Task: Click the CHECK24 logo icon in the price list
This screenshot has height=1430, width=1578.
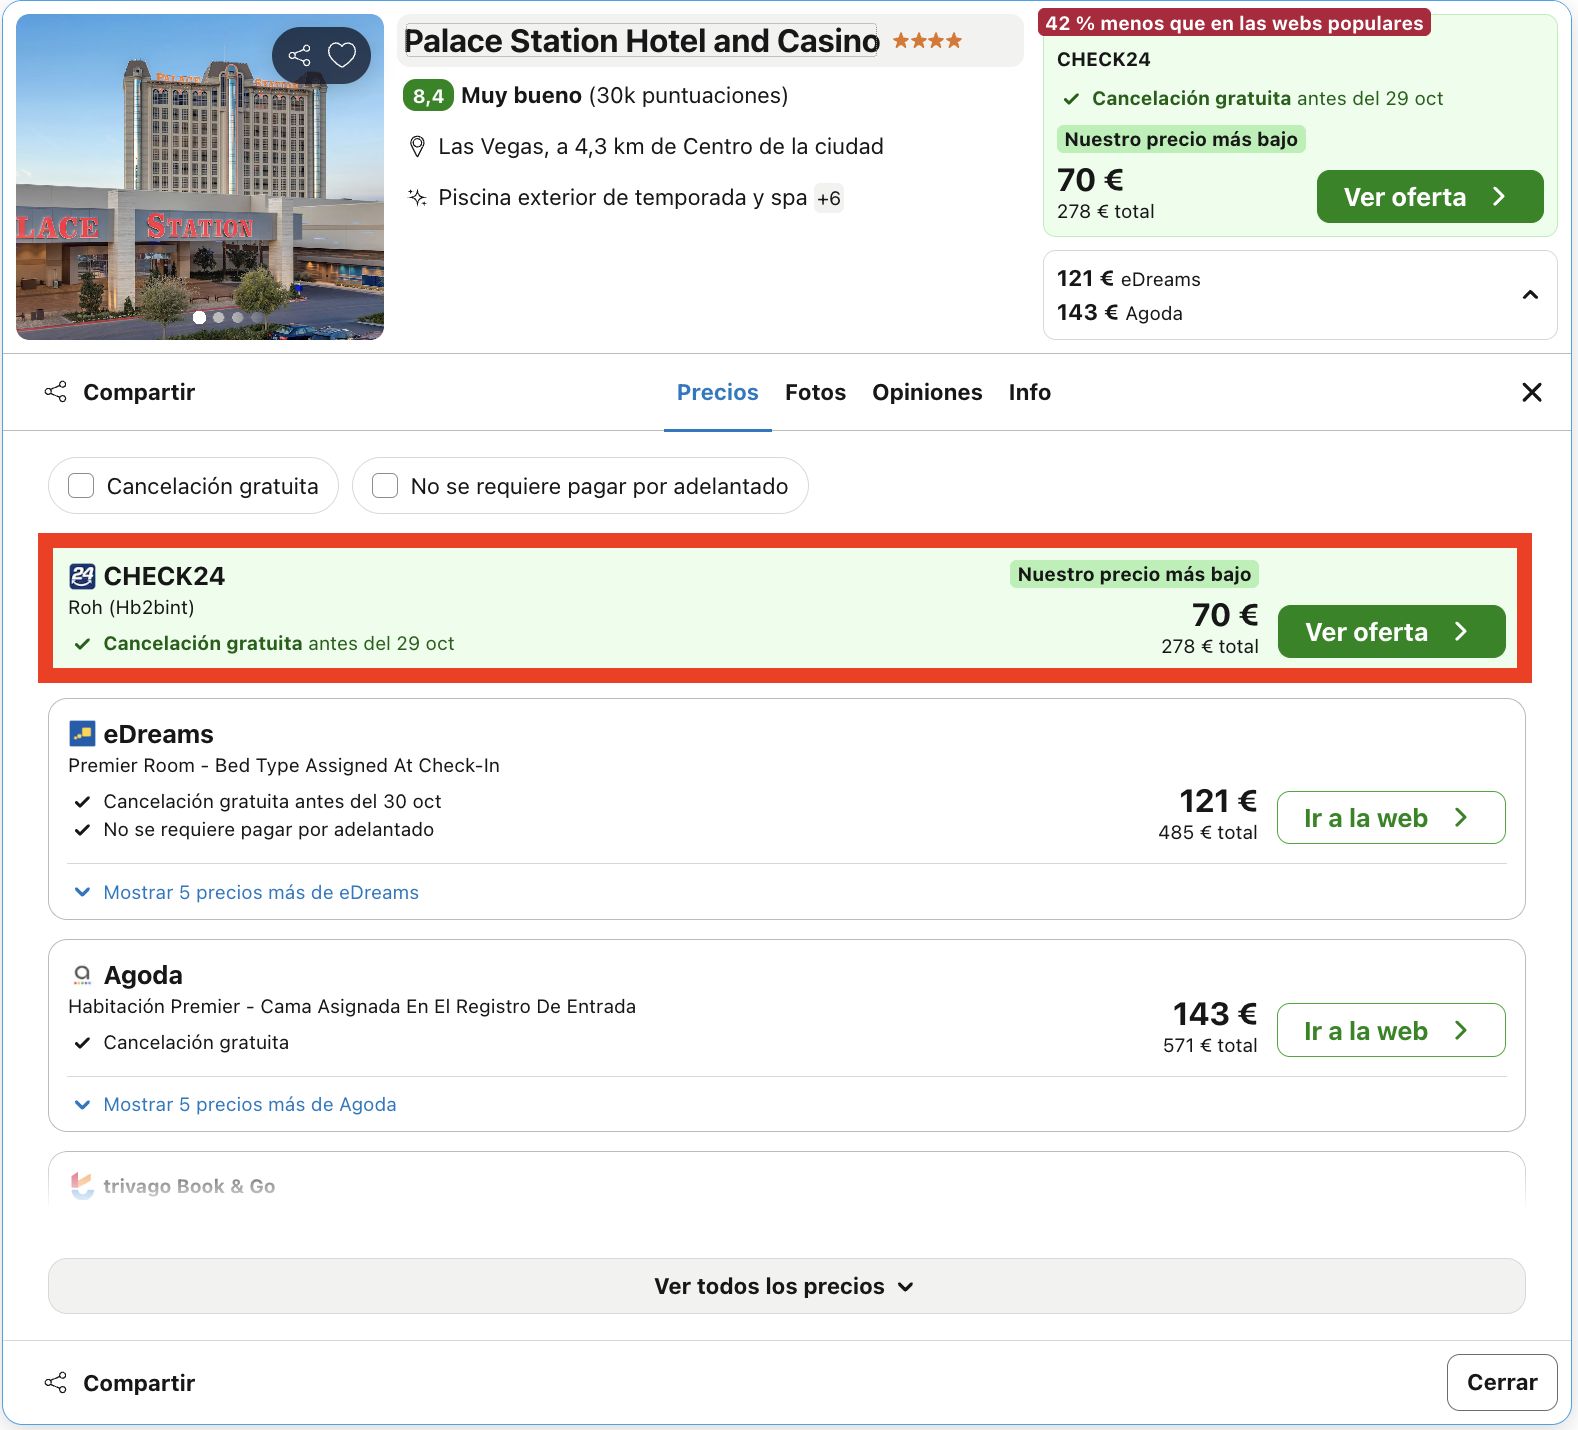Action: click(82, 576)
